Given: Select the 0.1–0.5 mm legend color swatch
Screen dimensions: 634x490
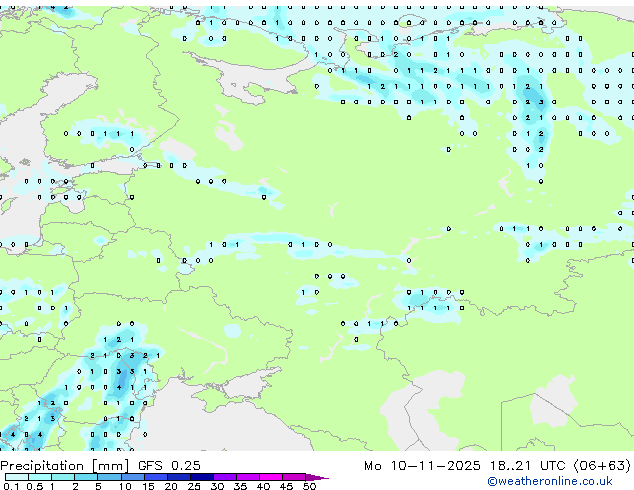Looking at the screenshot, I should 17,477.
